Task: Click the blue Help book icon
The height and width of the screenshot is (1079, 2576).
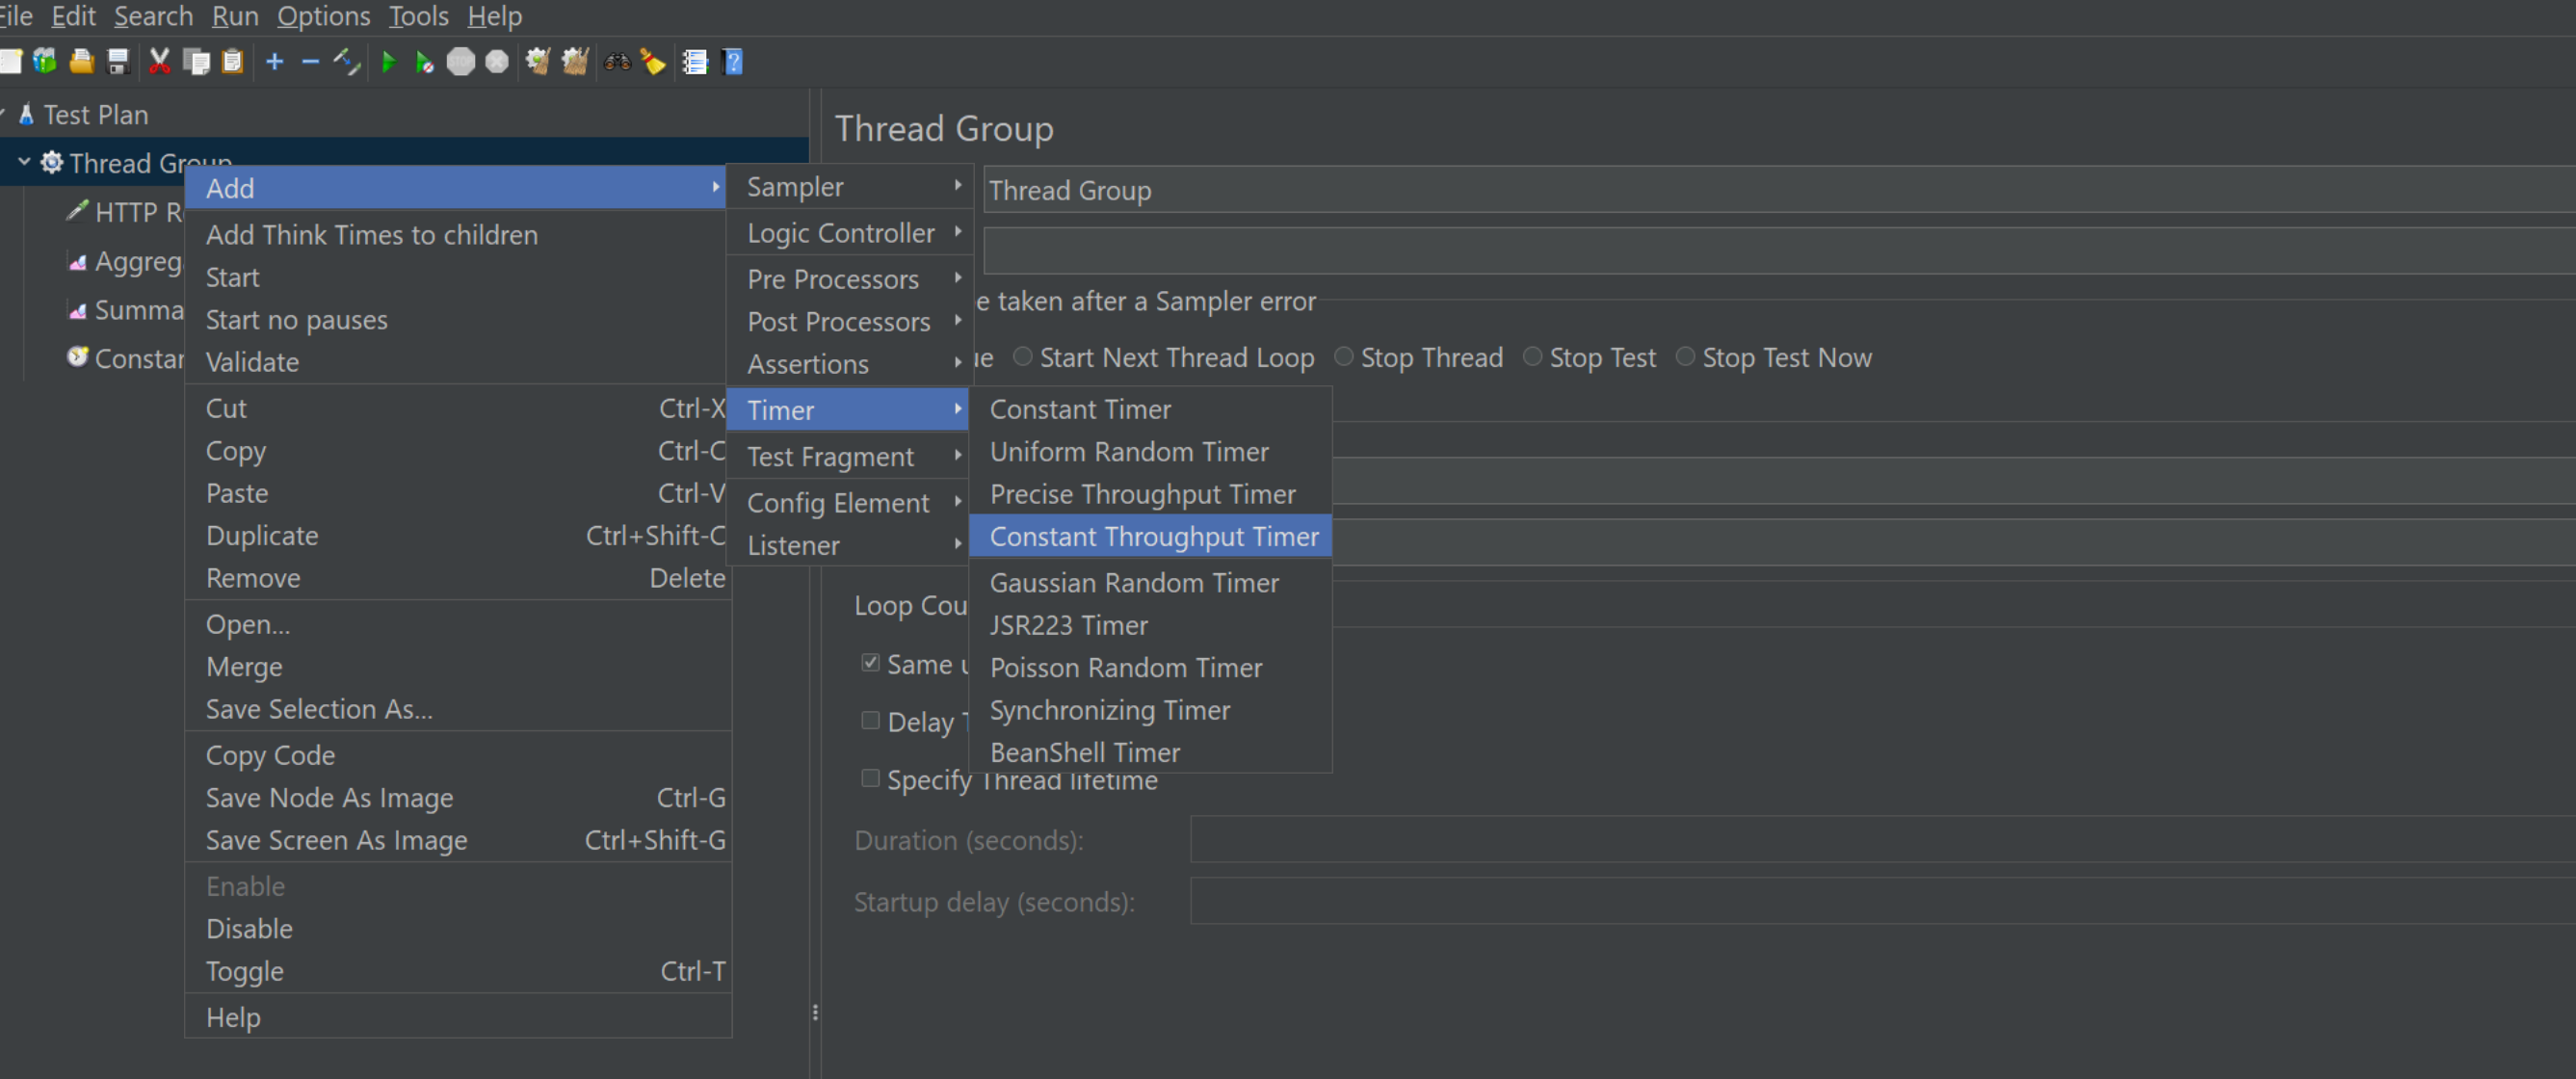Action: coord(733,62)
